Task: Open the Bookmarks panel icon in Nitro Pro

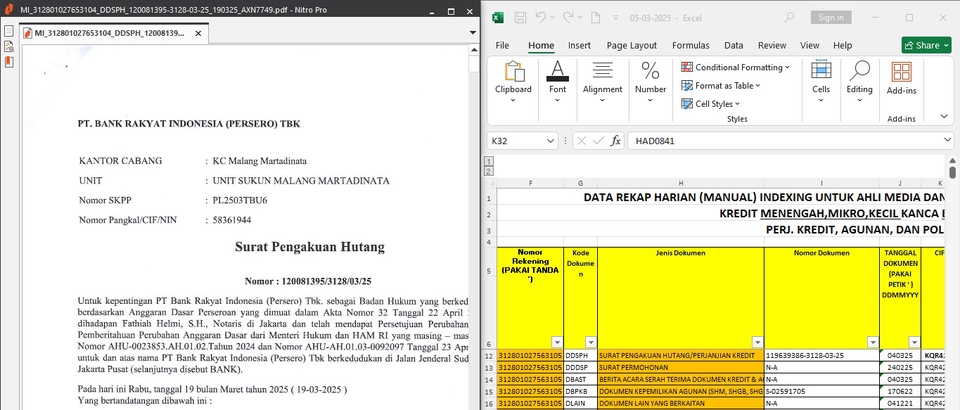Action: click(9, 62)
